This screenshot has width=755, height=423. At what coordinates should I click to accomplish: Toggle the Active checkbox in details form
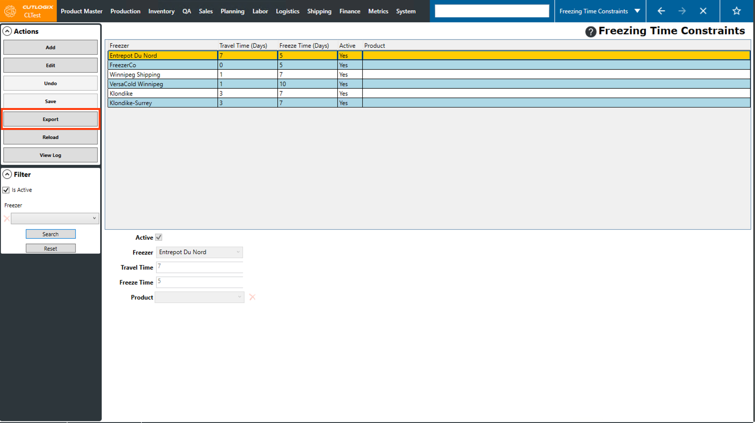159,238
